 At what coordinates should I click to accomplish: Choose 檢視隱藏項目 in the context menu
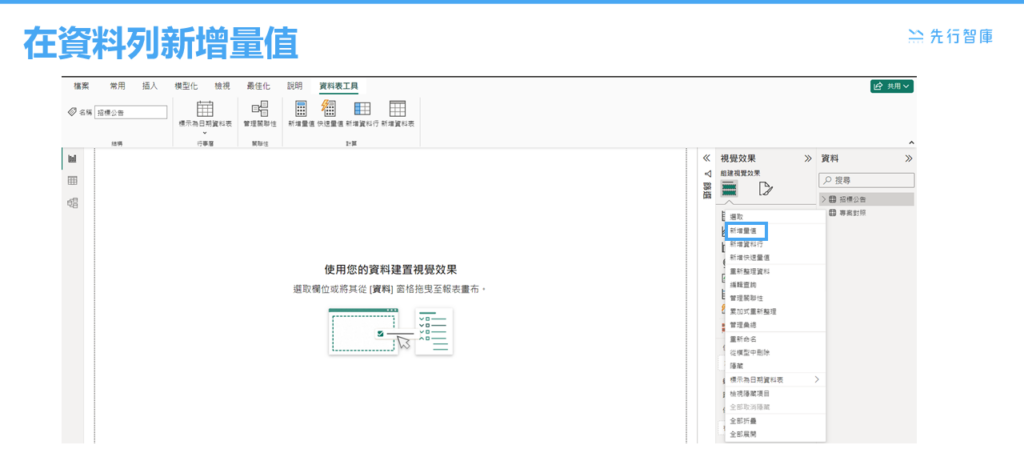pos(775,393)
